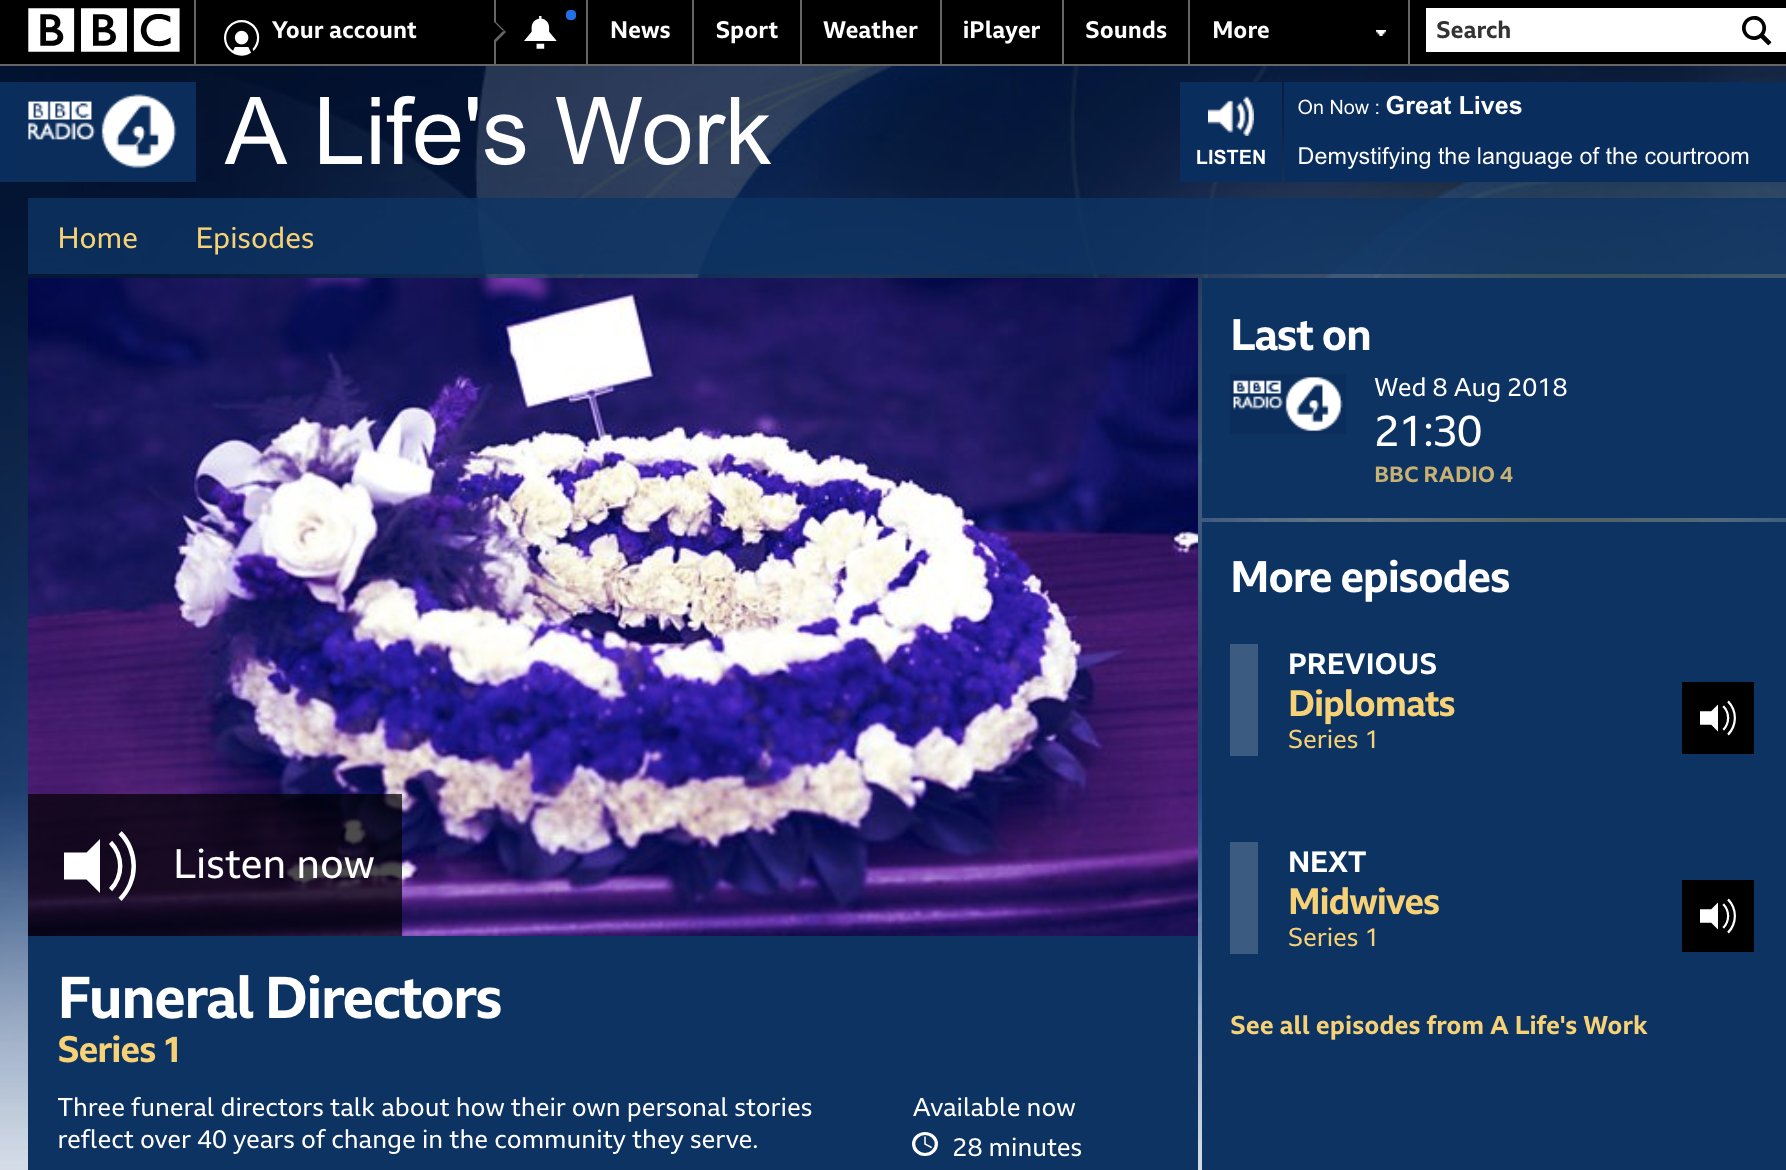Click the BBC logo in the header
This screenshot has width=1786, height=1170.
tap(104, 30)
